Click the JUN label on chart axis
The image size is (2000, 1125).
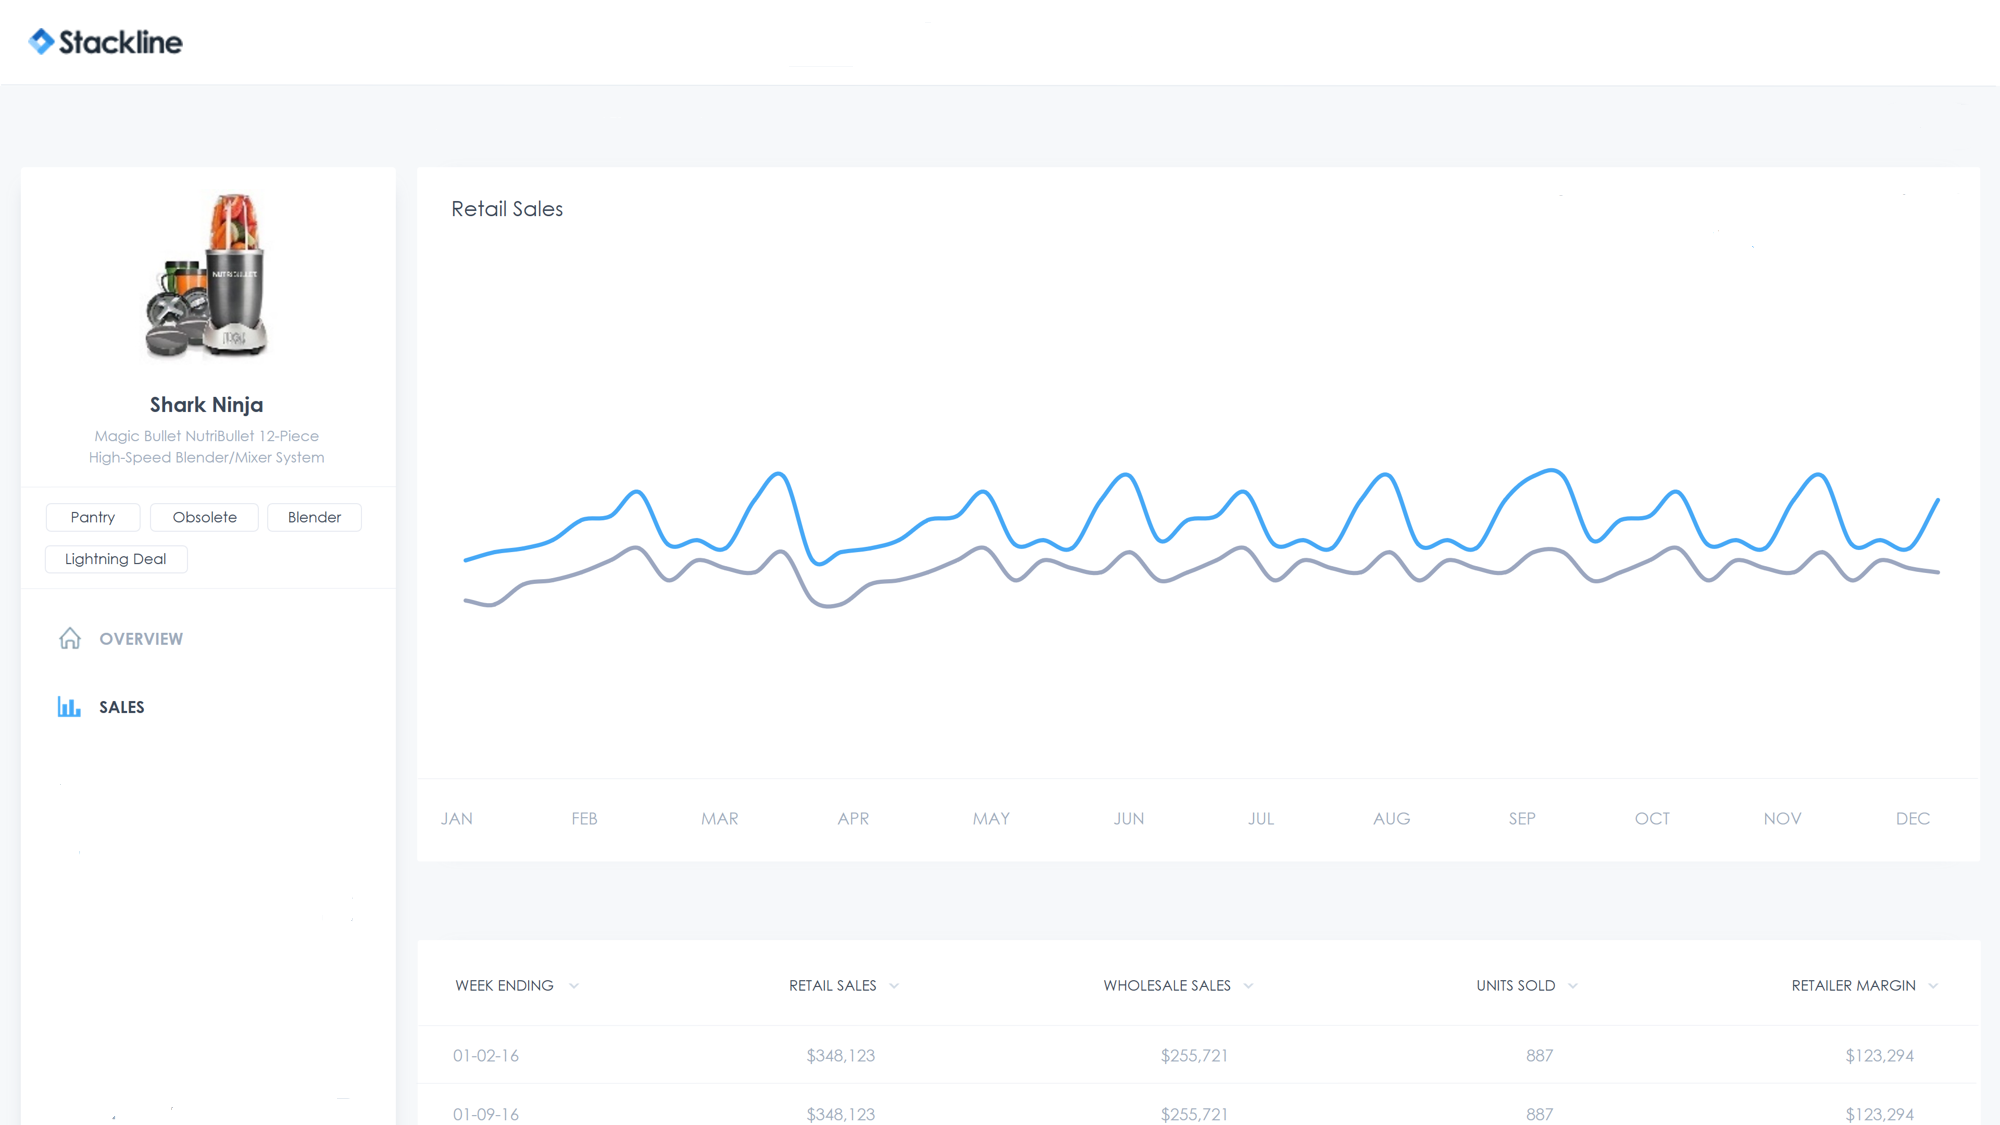pyautogui.click(x=1129, y=819)
